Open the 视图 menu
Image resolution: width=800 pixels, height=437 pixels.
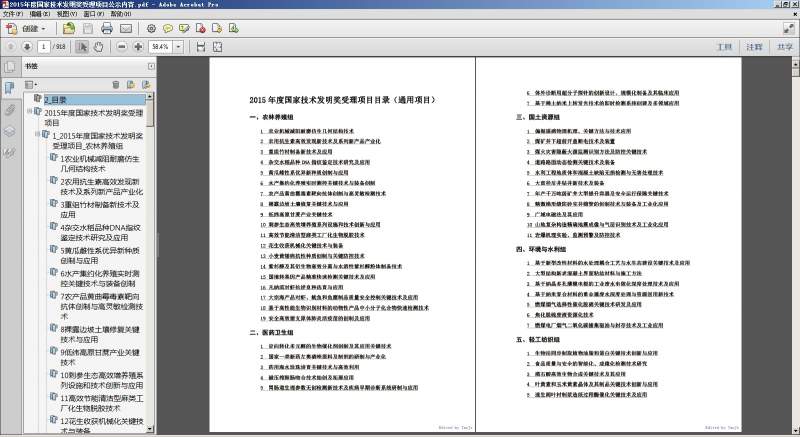(x=66, y=14)
